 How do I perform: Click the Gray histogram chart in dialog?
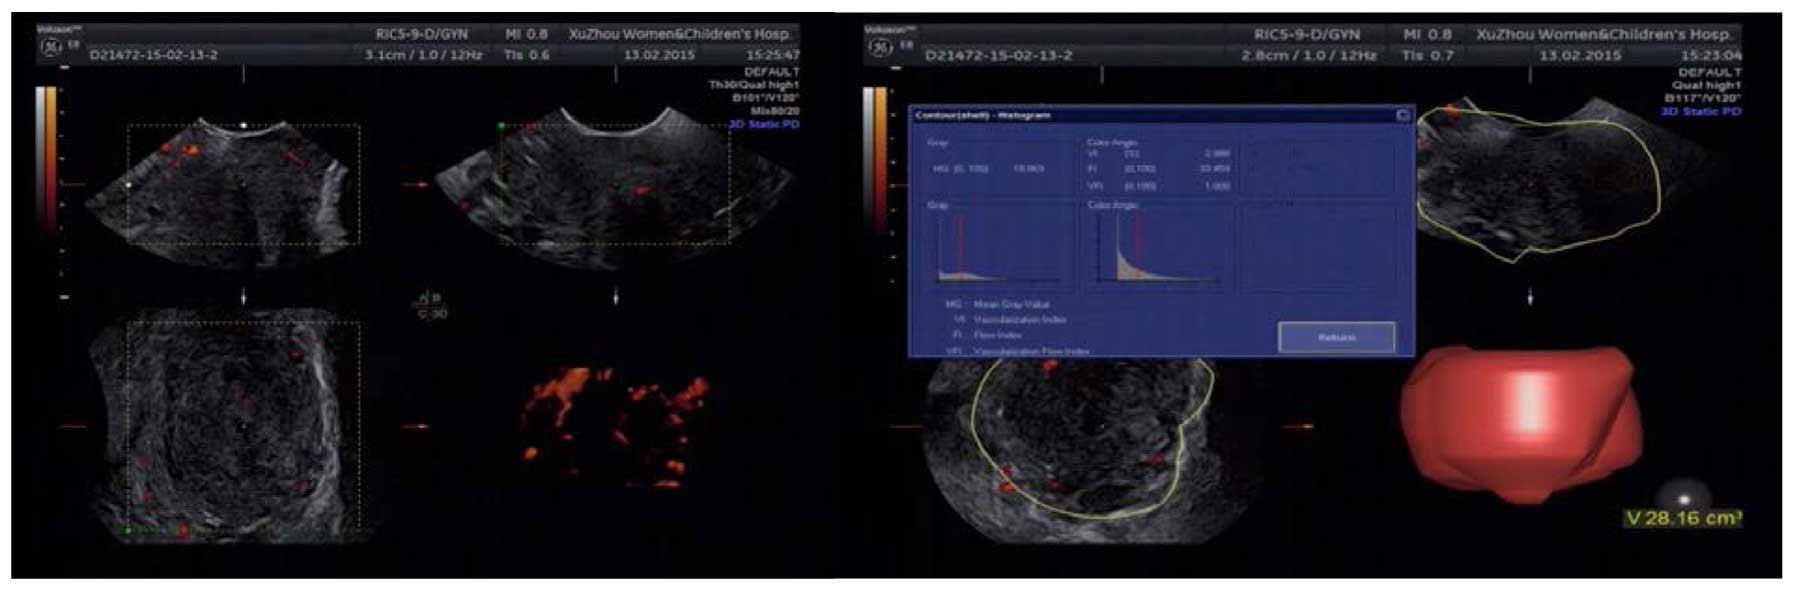click(998, 250)
